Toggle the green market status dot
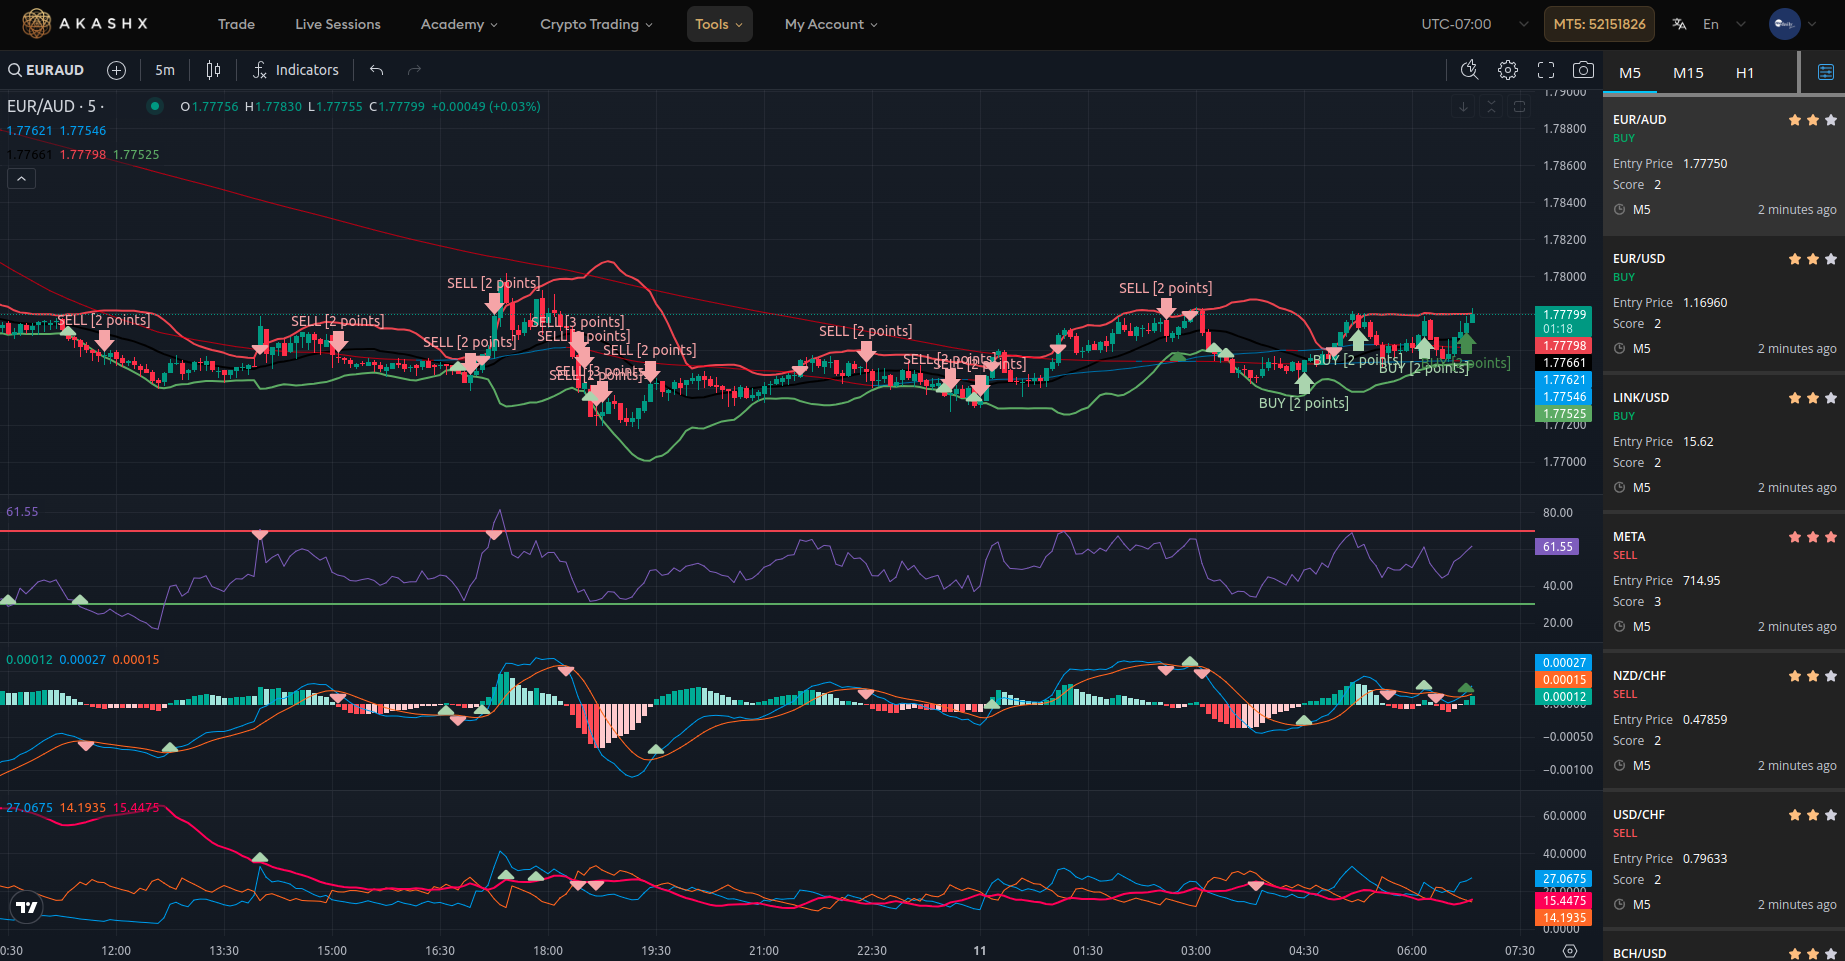The width and height of the screenshot is (1845, 961). [x=155, y=106]
